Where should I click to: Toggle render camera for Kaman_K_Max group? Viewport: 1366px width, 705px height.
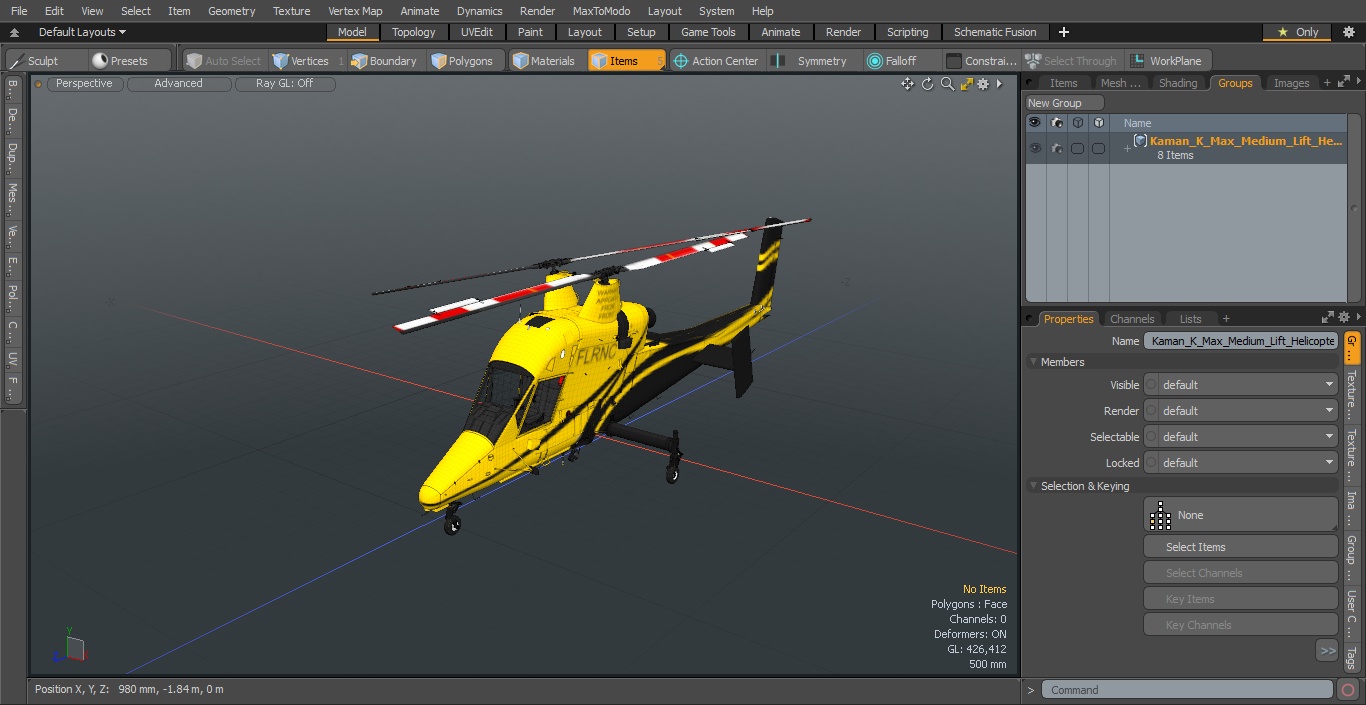1056,148
